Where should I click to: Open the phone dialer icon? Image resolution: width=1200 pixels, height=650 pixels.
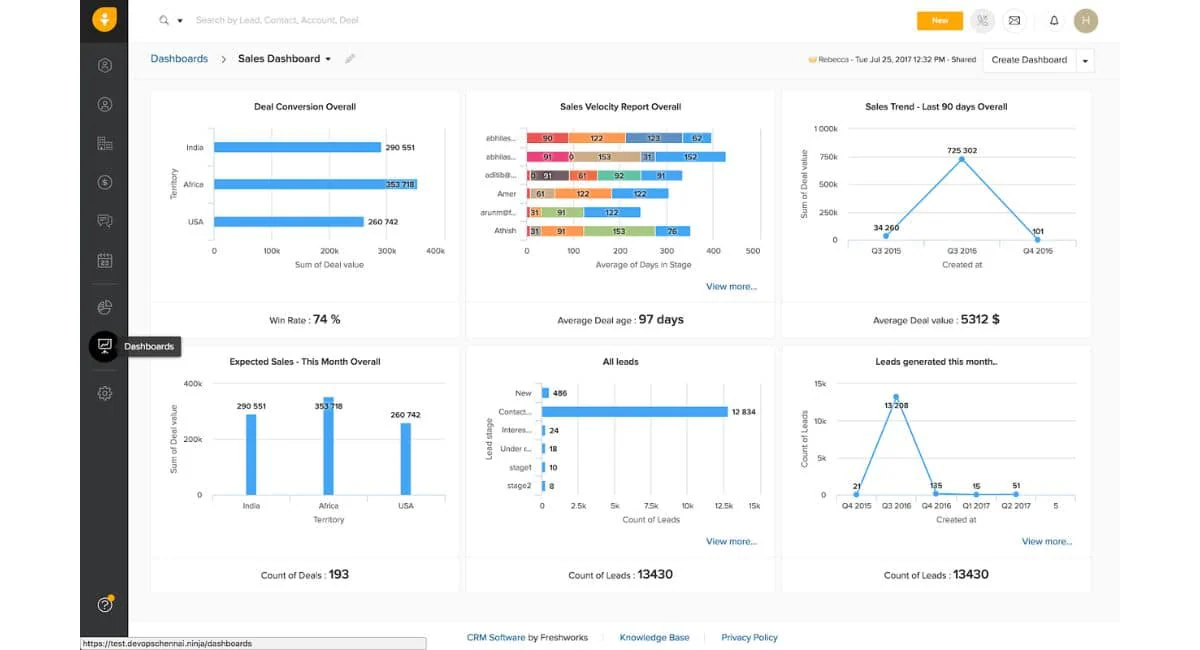pyautogui.click(x=983, y=20)
